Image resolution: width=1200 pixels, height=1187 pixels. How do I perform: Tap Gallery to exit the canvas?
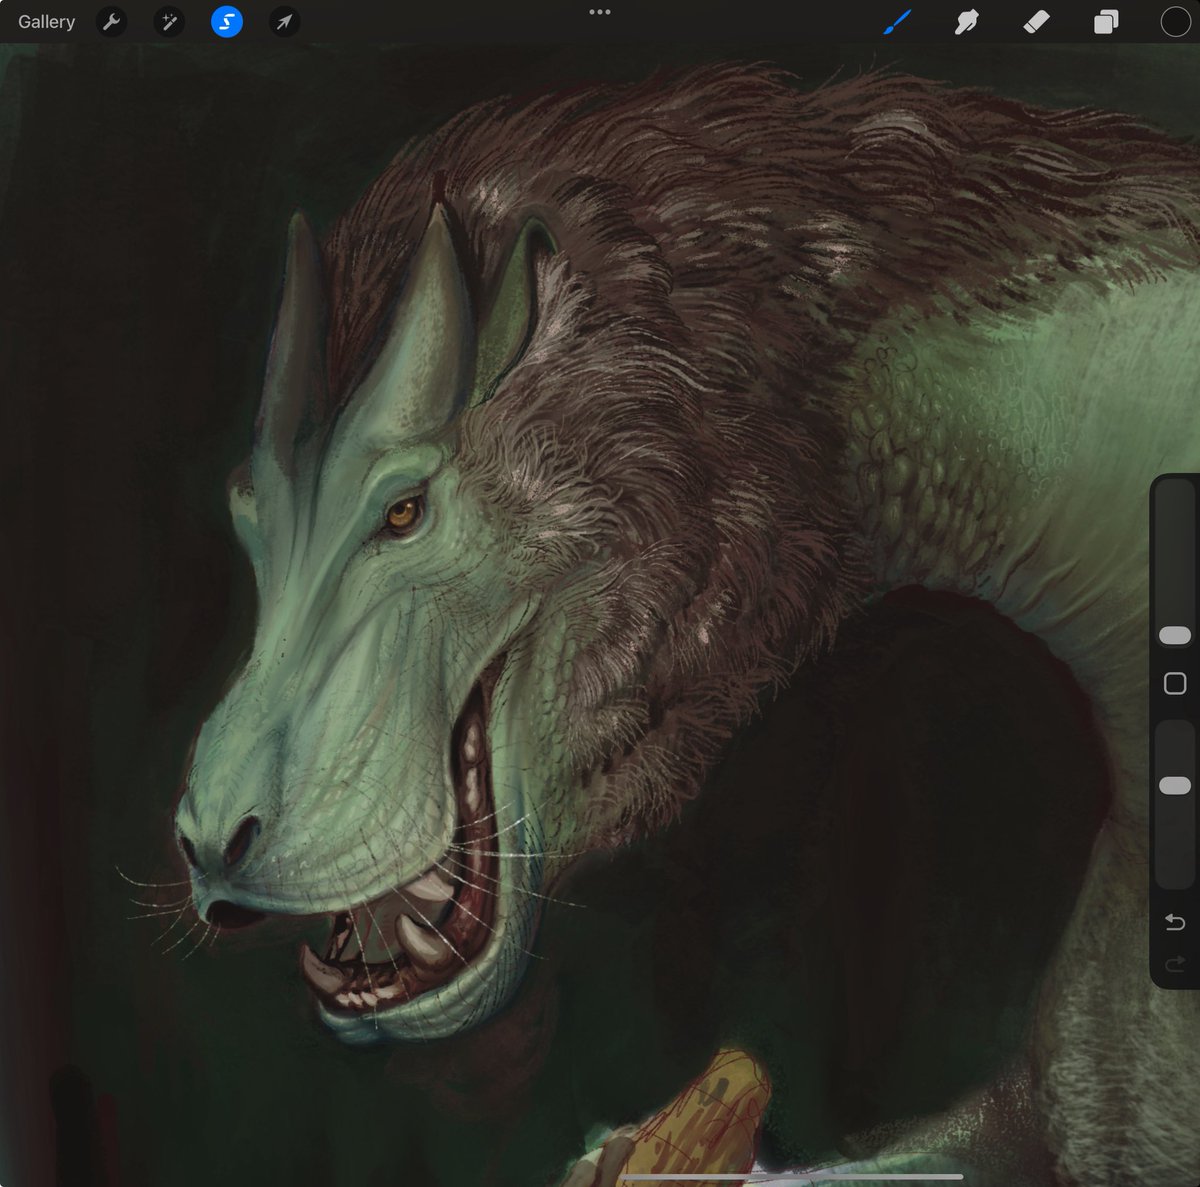[46, 21]
